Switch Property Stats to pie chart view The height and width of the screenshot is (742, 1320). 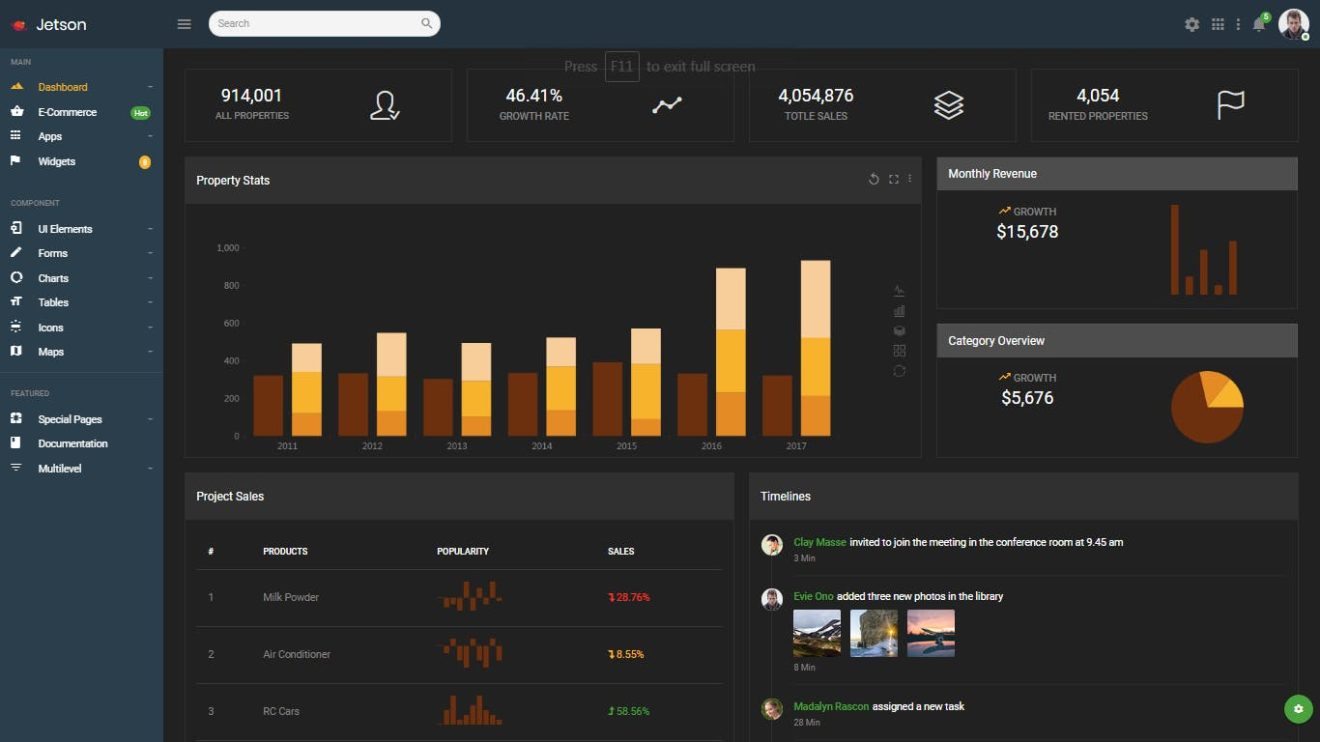coord(898,330)
